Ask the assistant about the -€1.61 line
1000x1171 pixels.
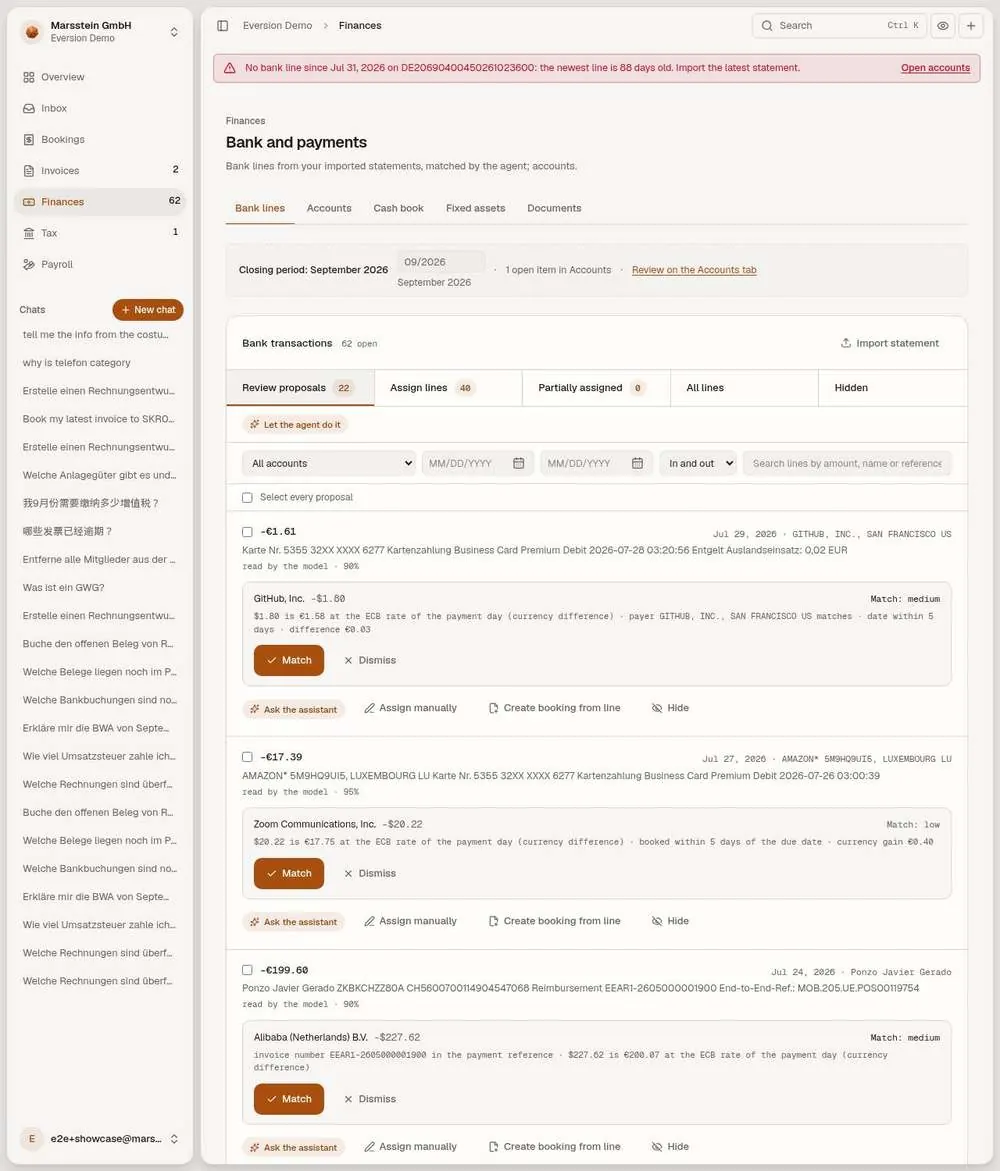(294, 709)
